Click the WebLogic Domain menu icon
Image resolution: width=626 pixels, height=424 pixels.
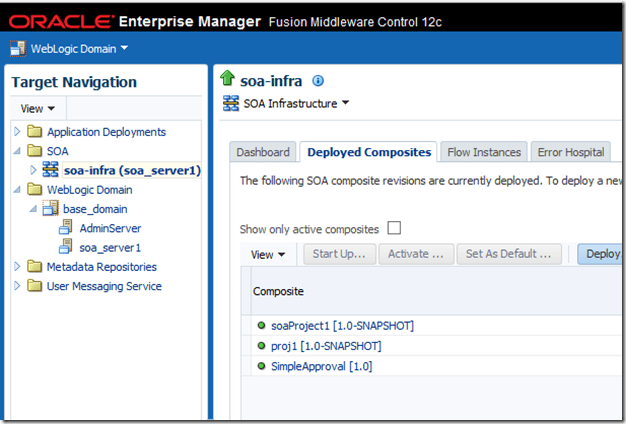click(x=18, y=49)
